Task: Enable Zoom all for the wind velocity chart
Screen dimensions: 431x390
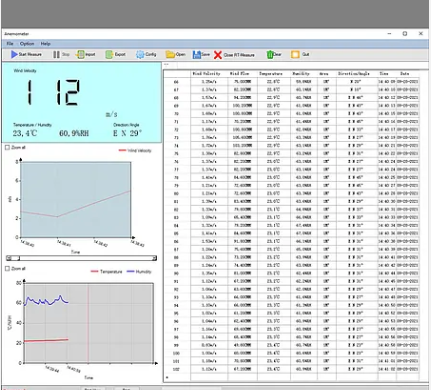Action: 7,147
